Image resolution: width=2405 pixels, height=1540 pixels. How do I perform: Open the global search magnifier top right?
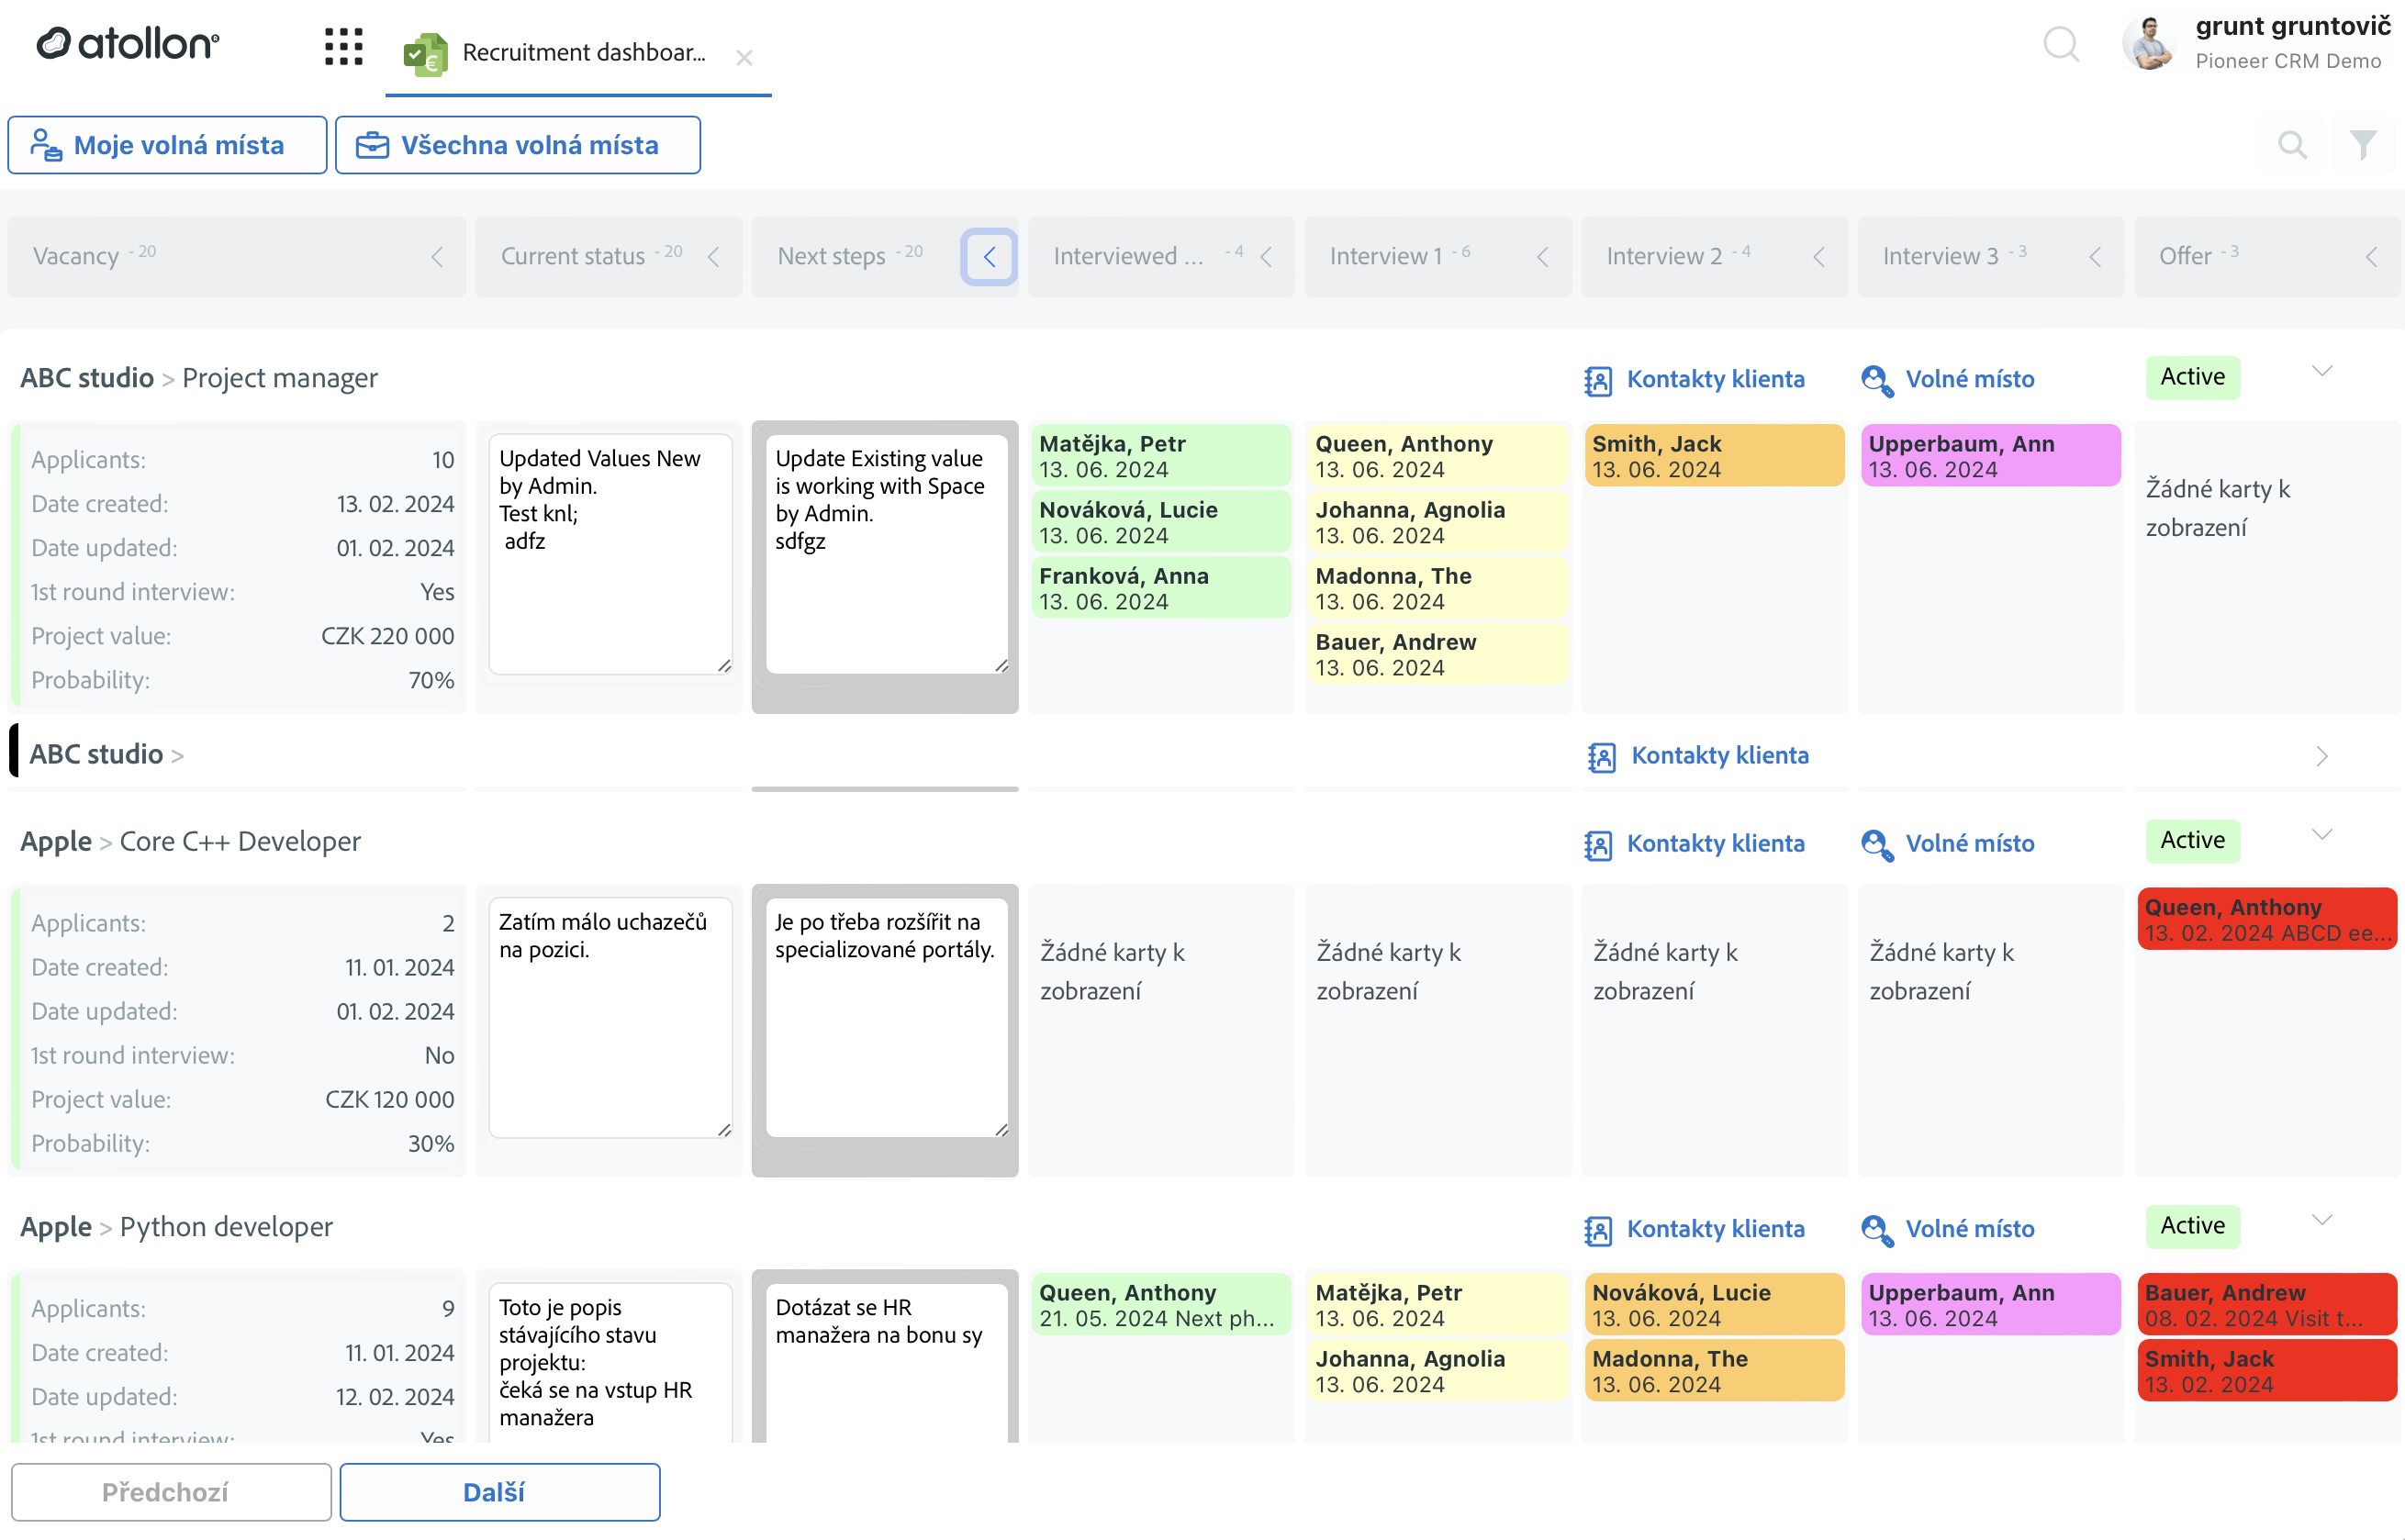[x=2062, y=45]
